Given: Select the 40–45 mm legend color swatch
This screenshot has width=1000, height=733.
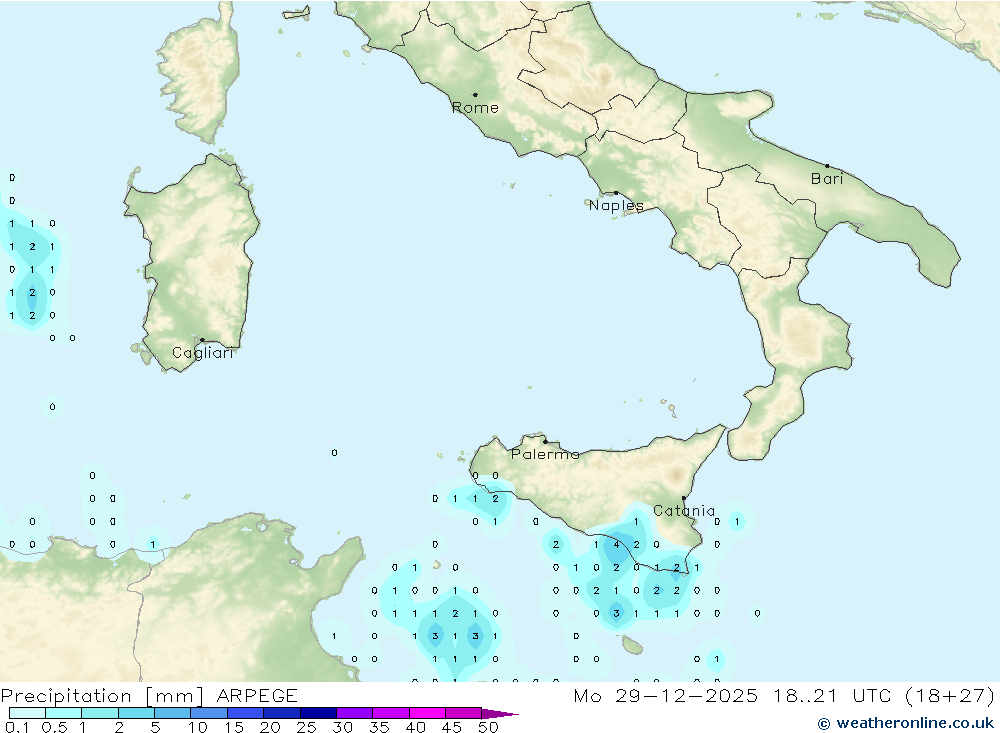Looking at the screenshot, I should (x=427, y=713).
